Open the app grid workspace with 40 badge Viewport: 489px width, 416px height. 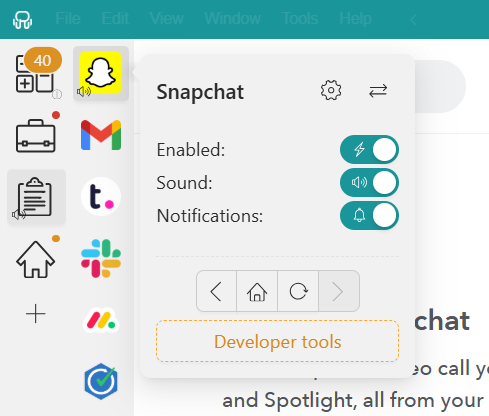(36, 73)
